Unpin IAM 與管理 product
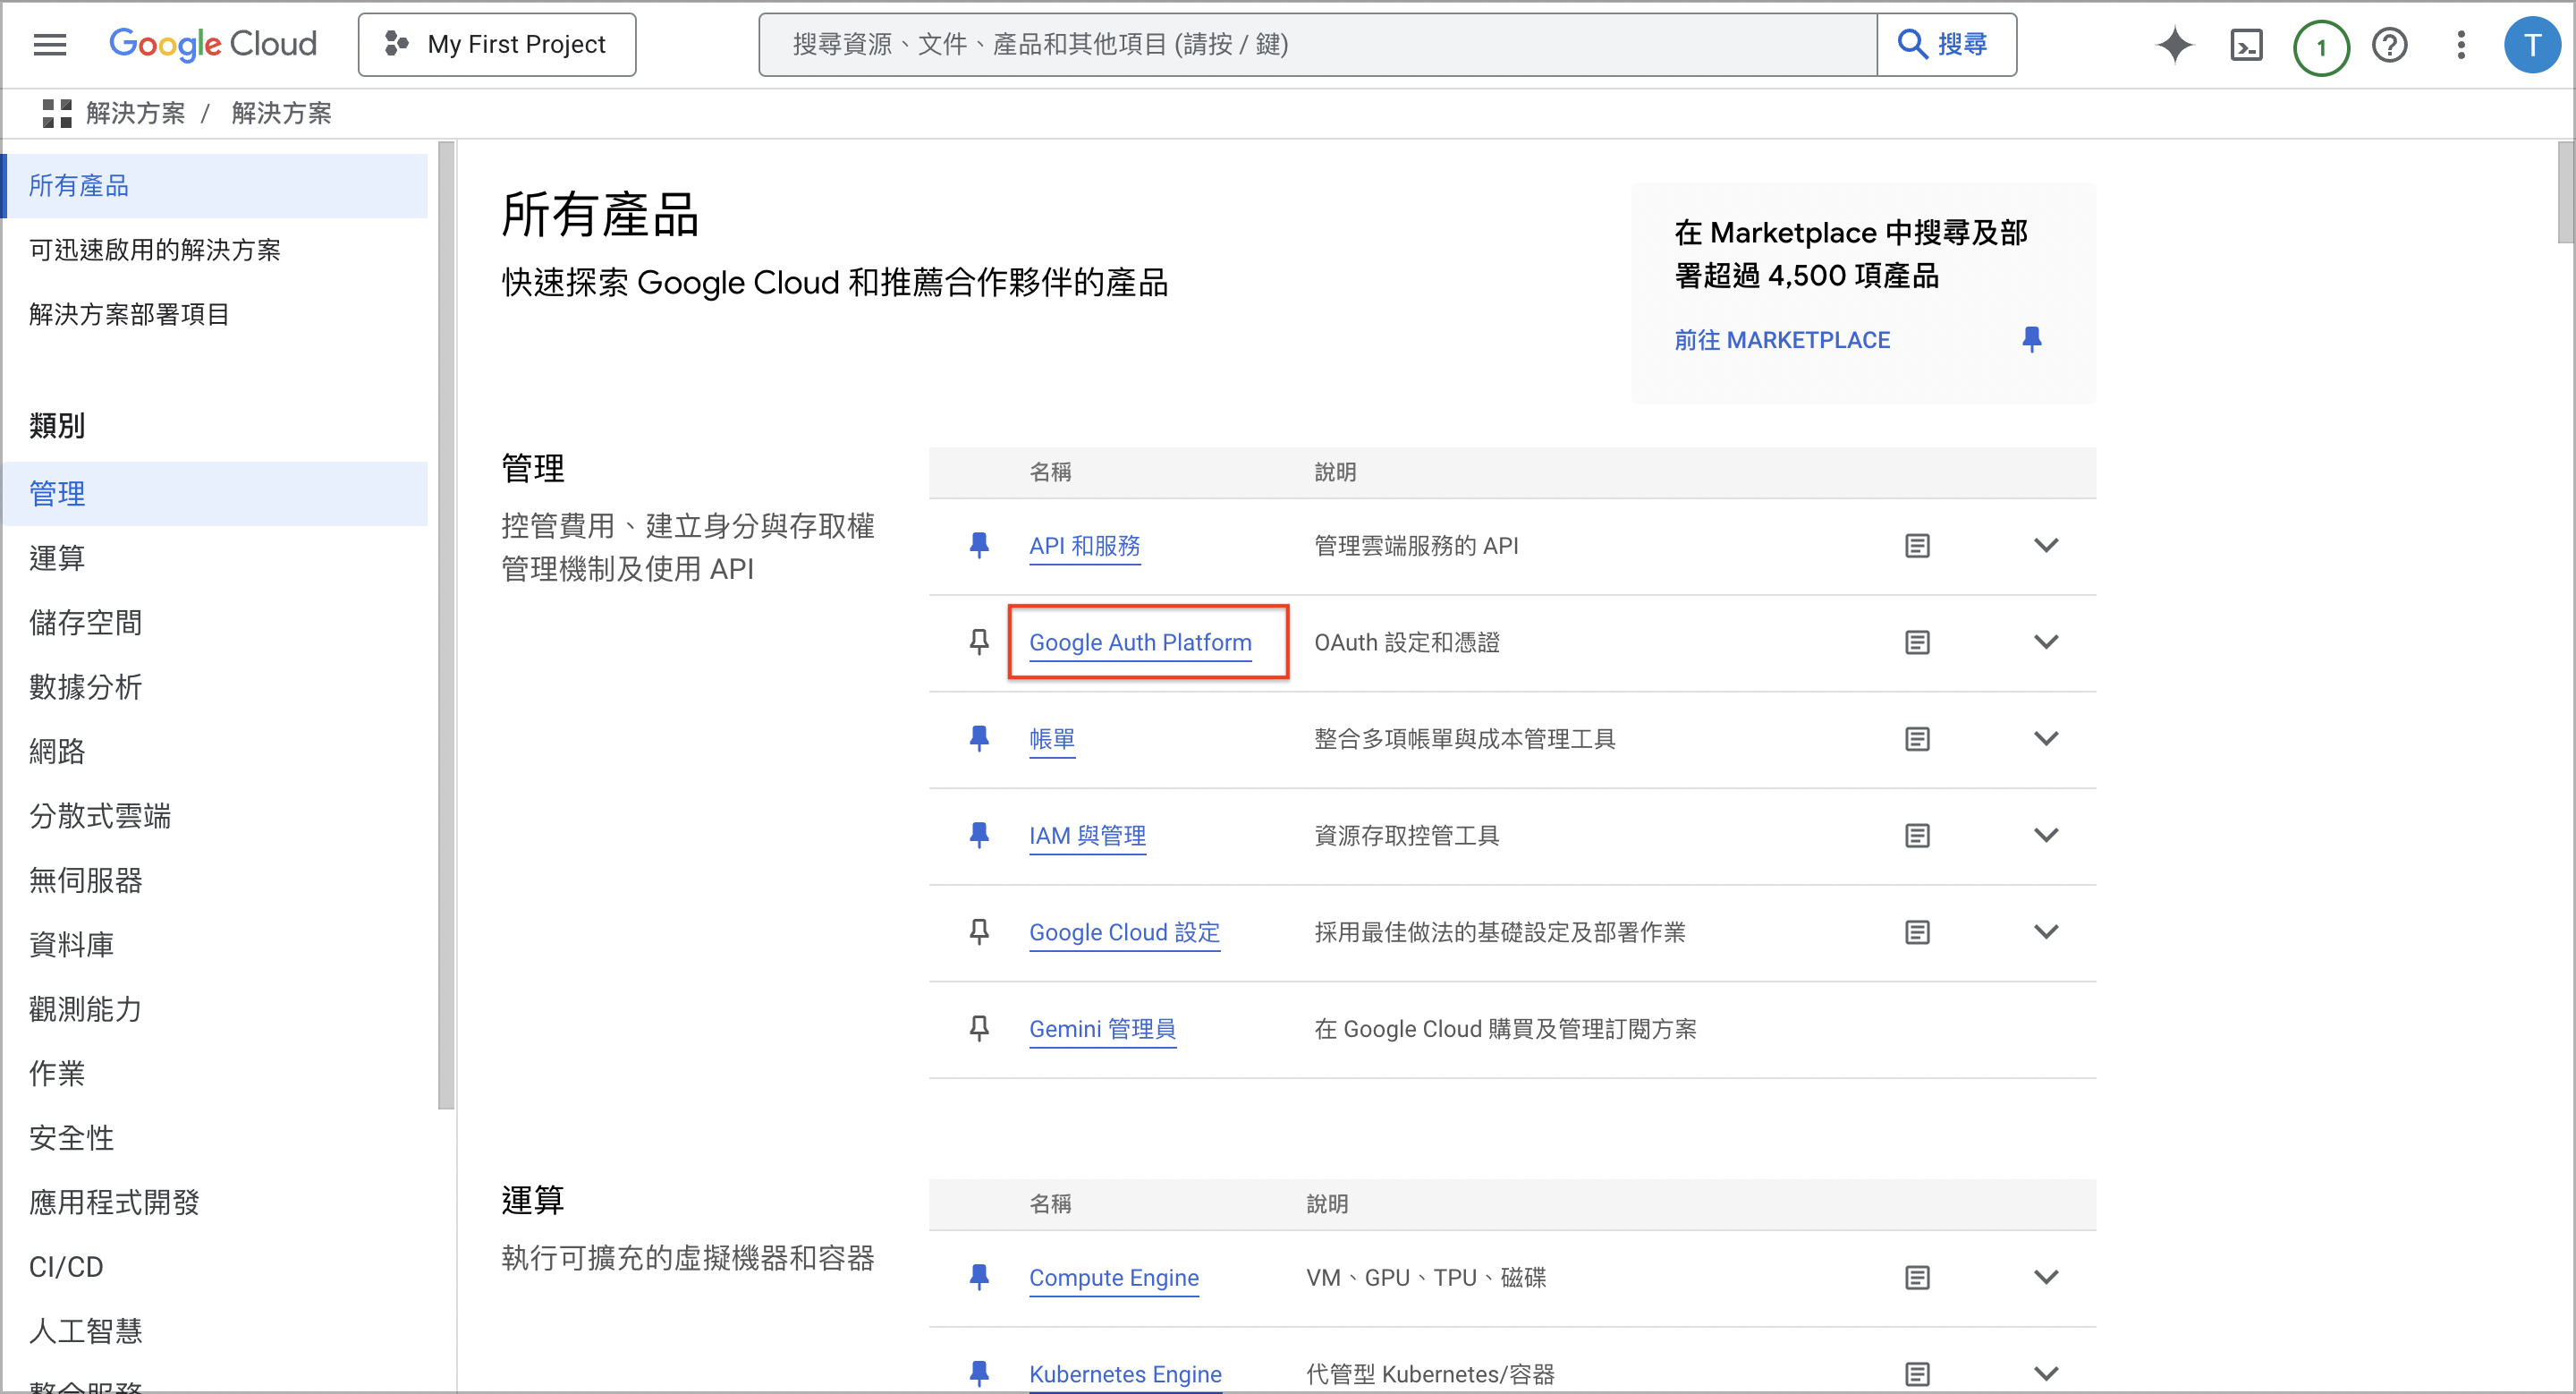 pos(979,835)
